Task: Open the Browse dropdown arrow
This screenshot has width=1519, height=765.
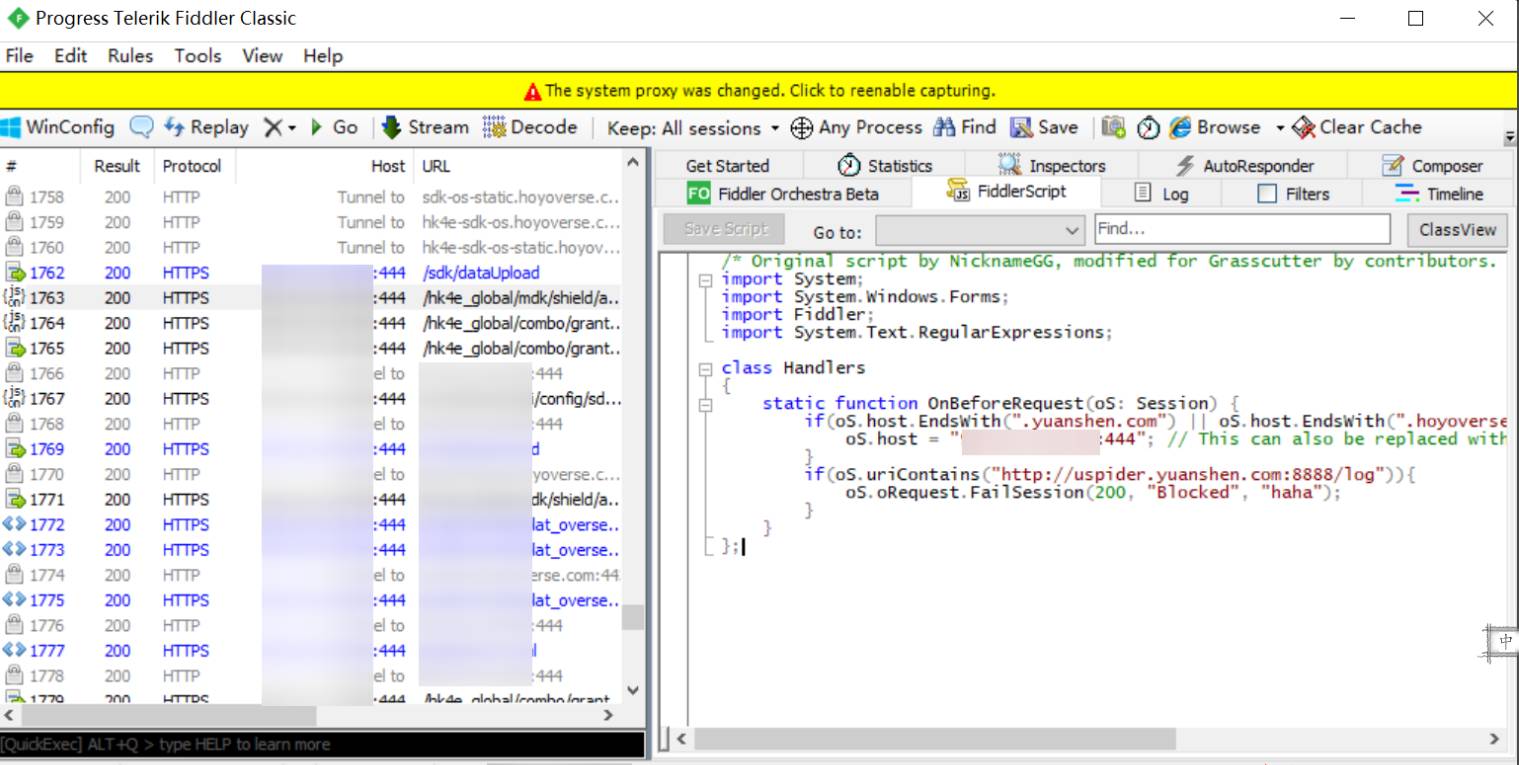Action: (x=1279, y=128)
